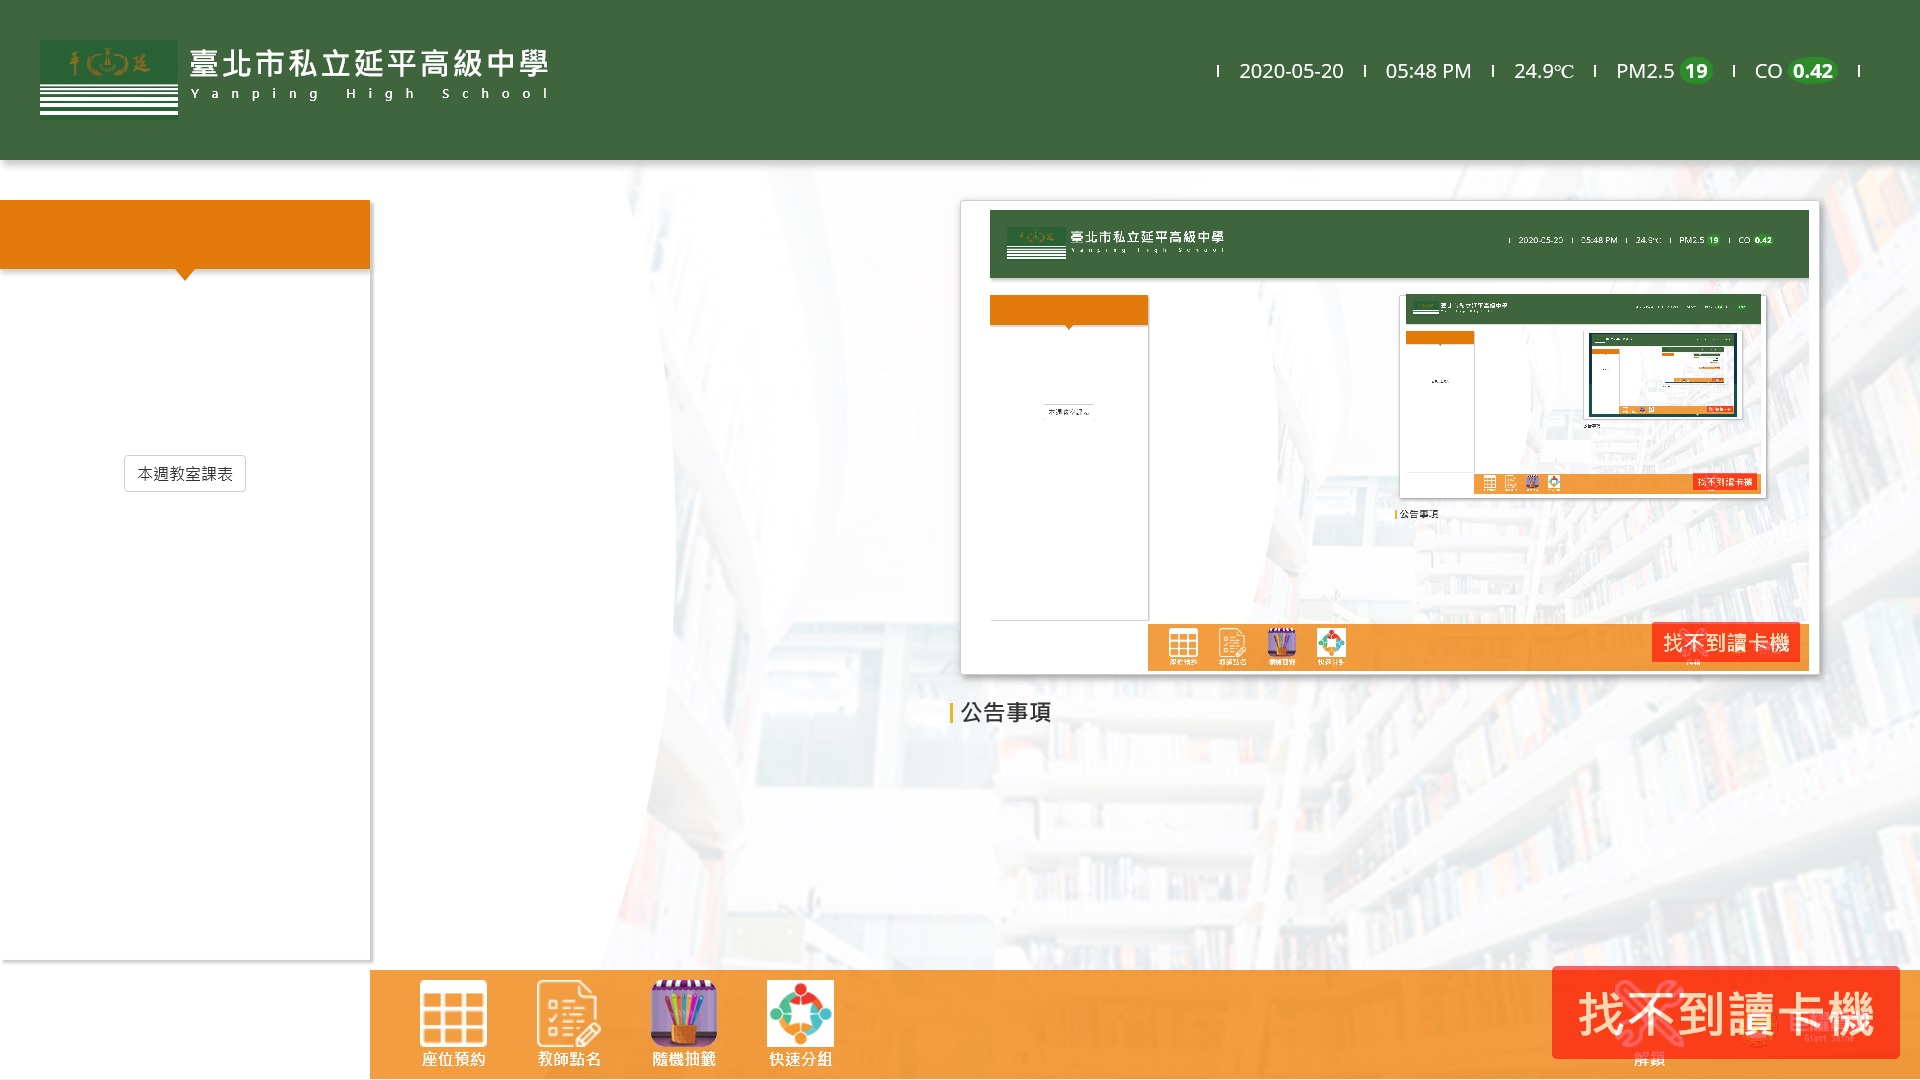
Task: Open the 教師點名 teacher roll call icon
Action: tap(569, 1023)
